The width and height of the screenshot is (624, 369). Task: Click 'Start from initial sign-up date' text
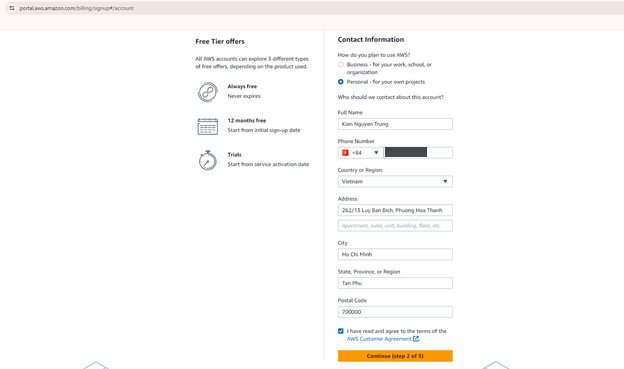pos(264,130)
